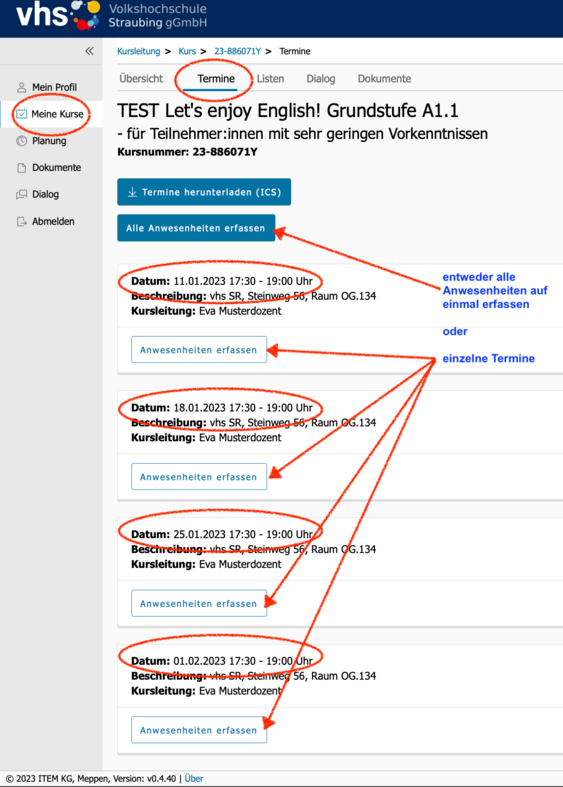Click the Abmelden logout icon
This screenshot has width=563, height=787.
pos(22,221)
